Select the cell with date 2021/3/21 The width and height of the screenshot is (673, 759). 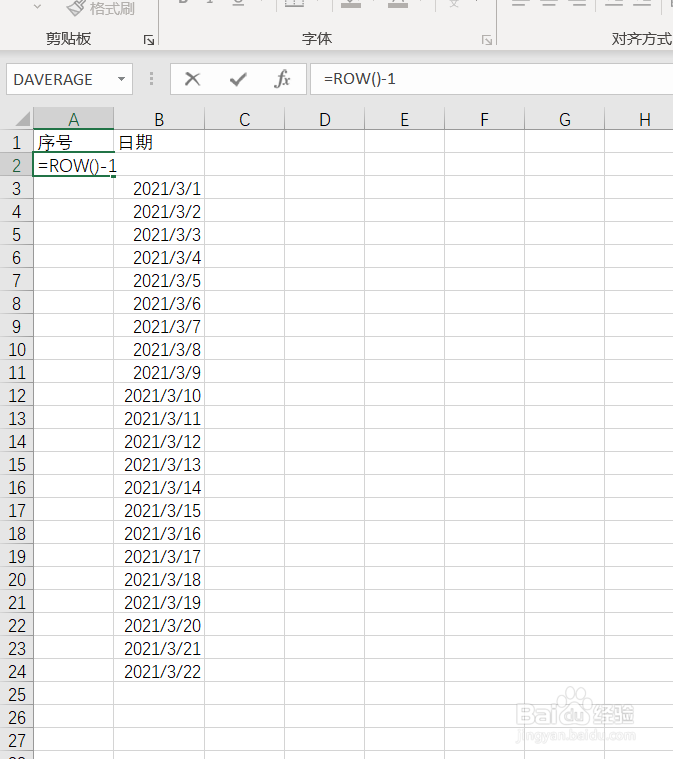click(159, 648)
